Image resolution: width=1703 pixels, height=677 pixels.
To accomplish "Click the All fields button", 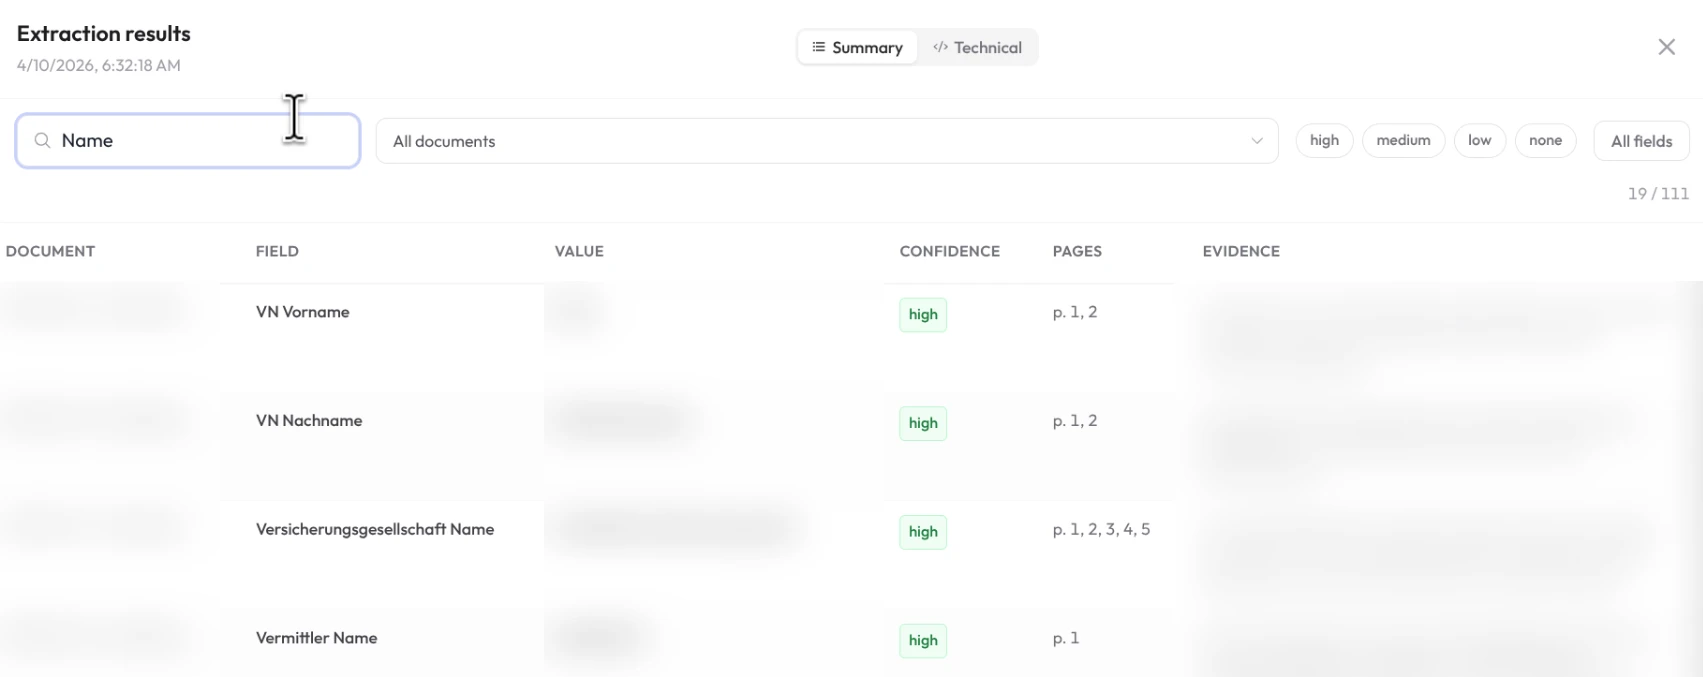I will click(x=1641, y=141).
